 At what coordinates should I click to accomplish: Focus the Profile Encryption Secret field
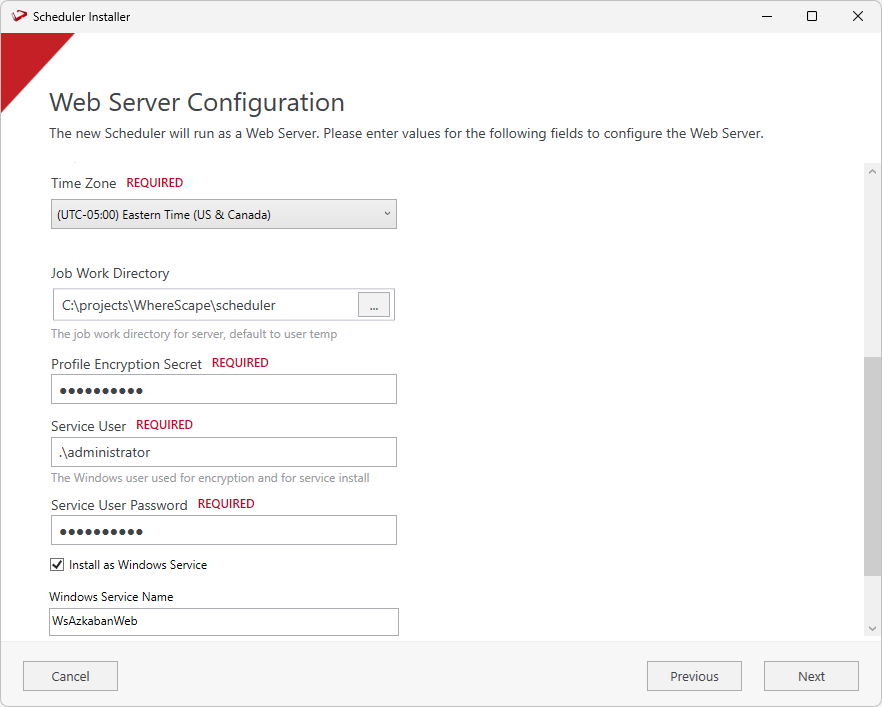(224, 389)
